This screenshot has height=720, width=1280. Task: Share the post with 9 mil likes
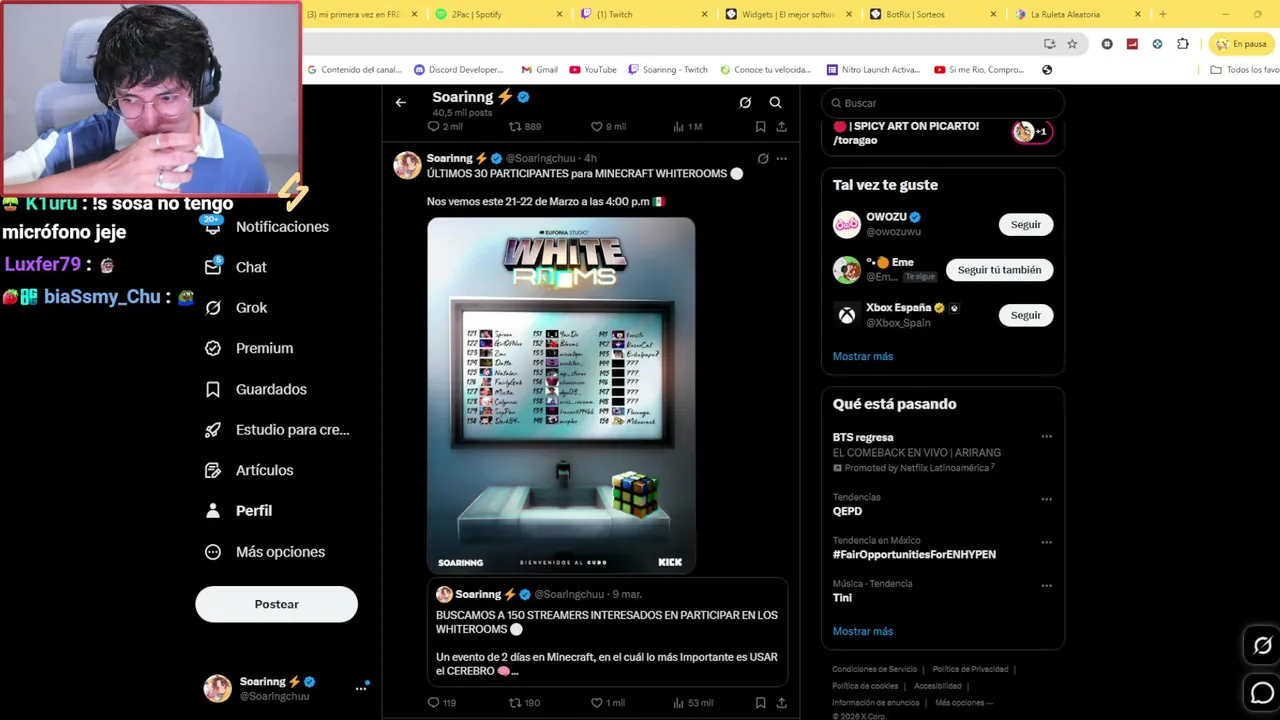(x=781, y=127)
